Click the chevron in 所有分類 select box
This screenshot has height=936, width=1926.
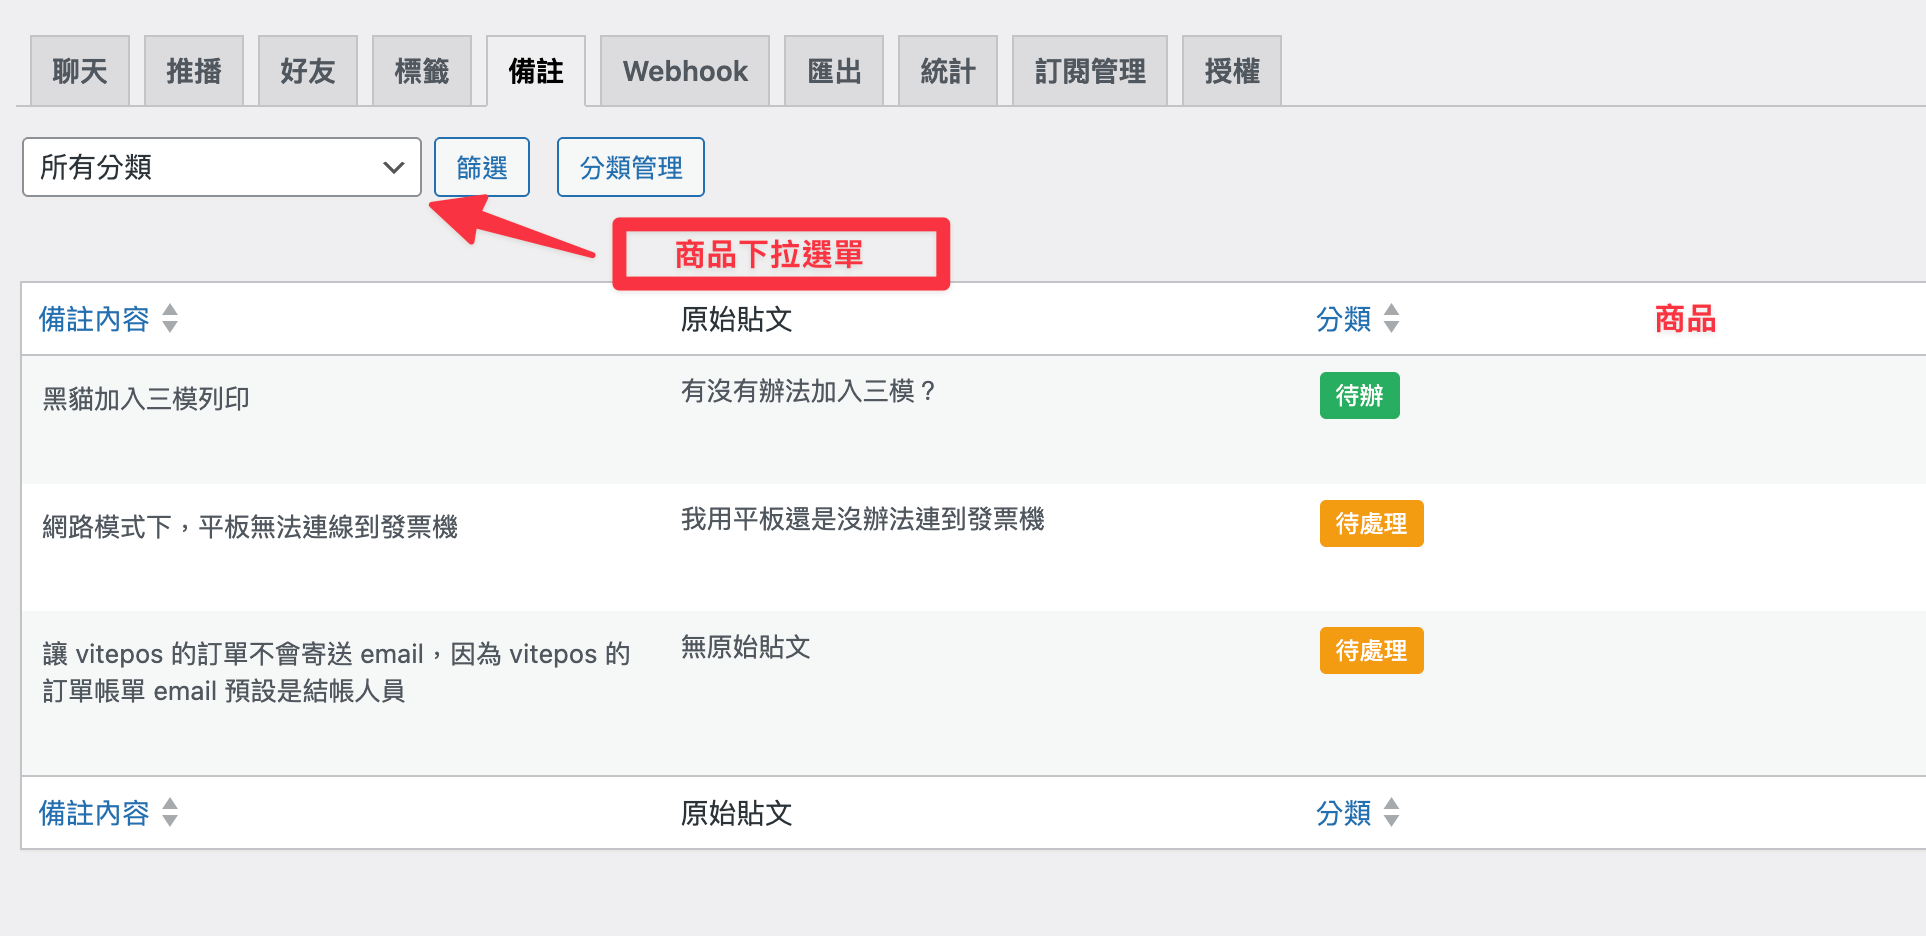[x=394, y=167]
